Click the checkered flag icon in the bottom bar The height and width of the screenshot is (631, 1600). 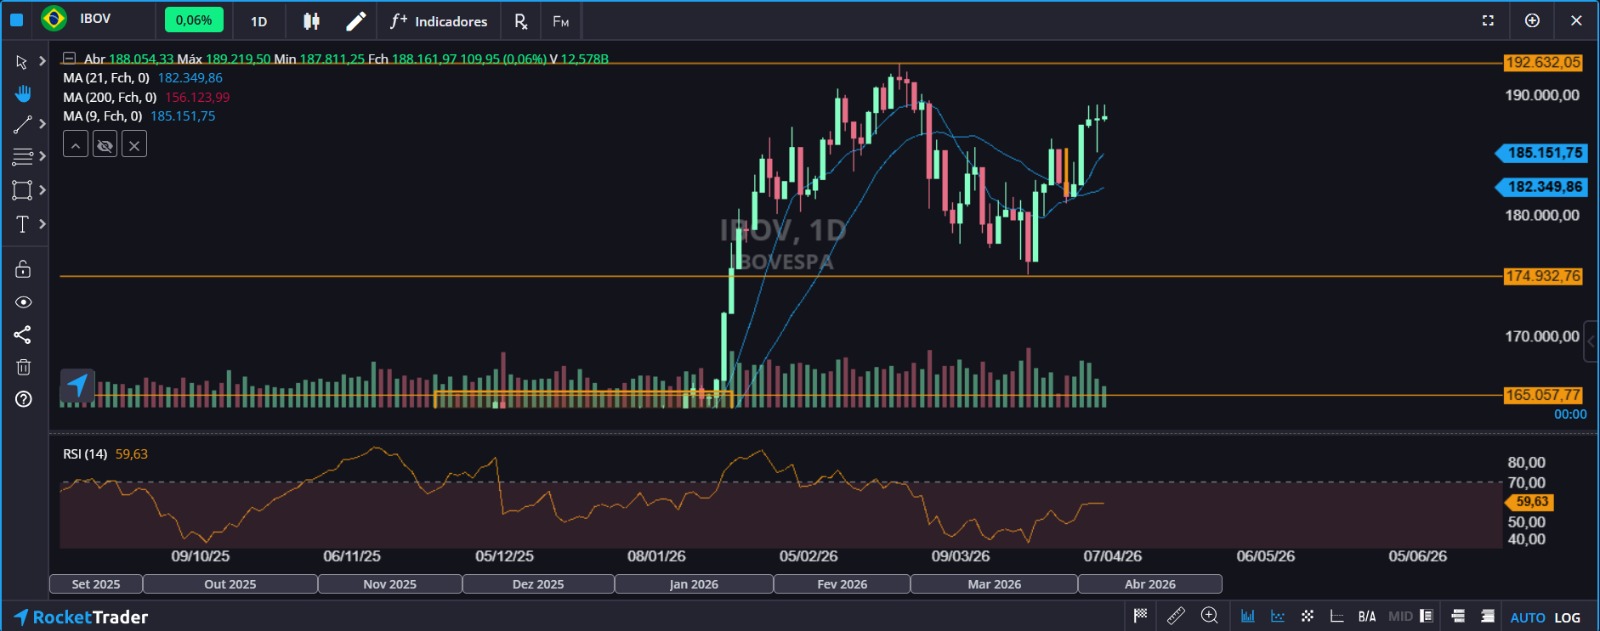pos(1140,616)
